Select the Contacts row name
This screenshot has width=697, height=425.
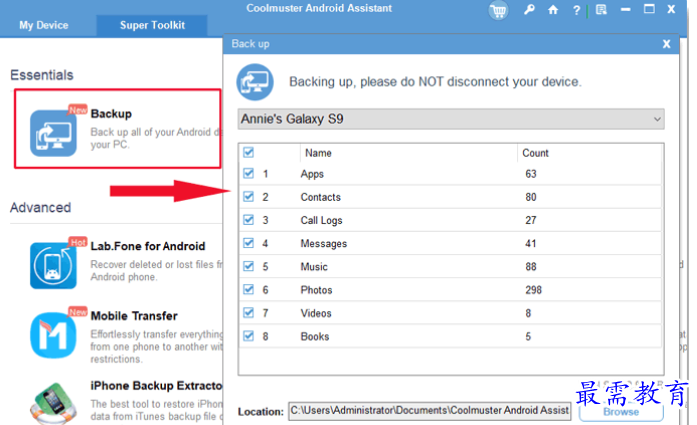320,197
